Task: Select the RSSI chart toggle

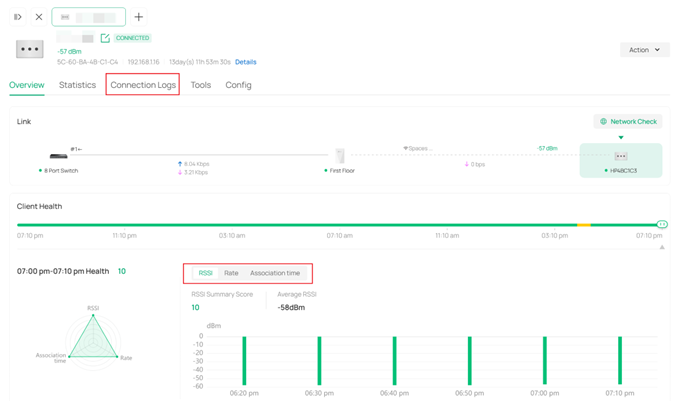Action: click(205, 273)
